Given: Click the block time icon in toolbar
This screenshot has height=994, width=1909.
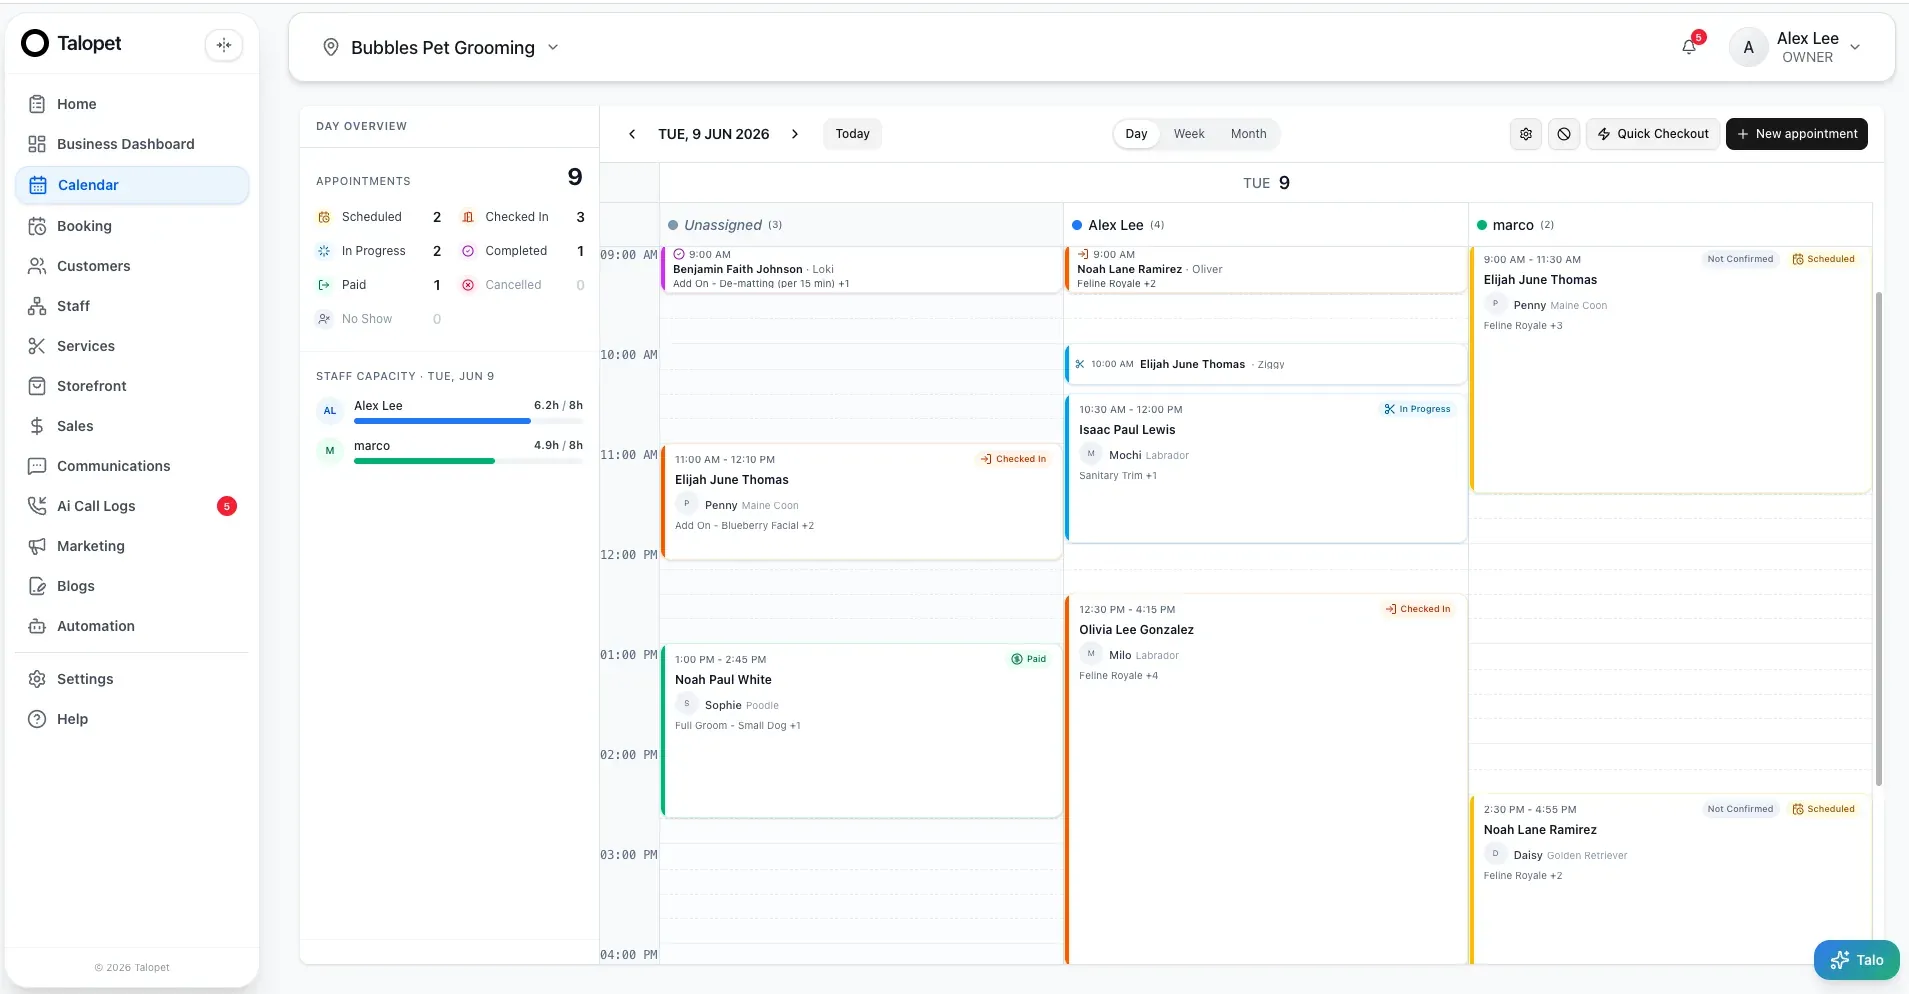Looking at the screenshot, I should (x=1564, y=134).
